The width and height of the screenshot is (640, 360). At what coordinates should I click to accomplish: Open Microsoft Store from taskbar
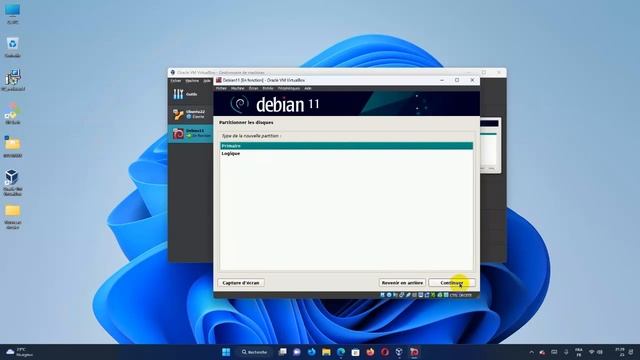point(356,352)
